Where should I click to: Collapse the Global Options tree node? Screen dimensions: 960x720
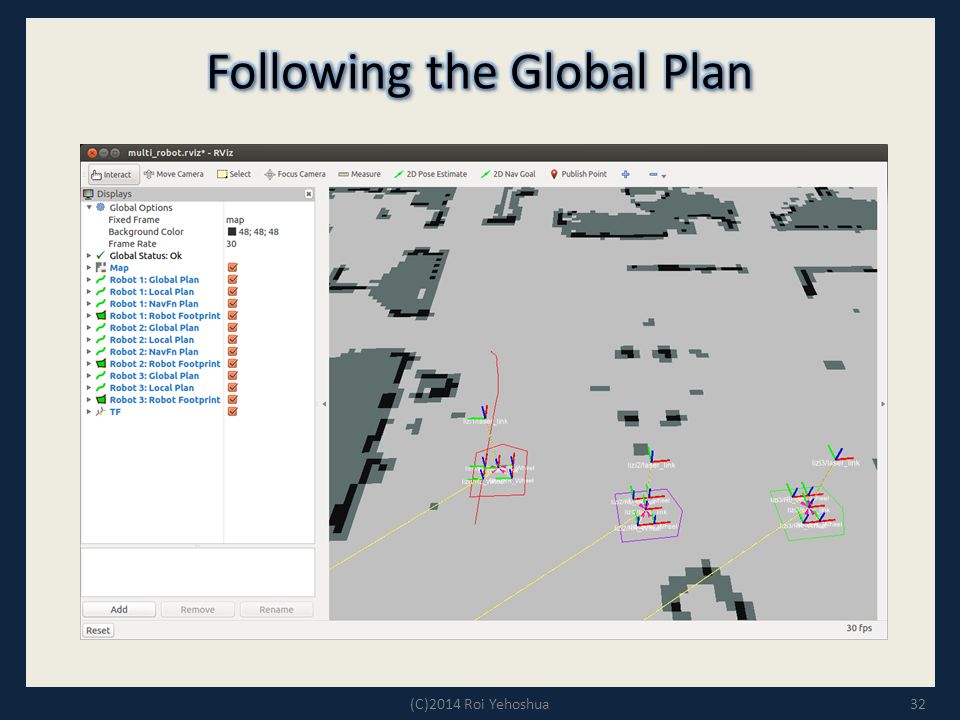[89, 208]
